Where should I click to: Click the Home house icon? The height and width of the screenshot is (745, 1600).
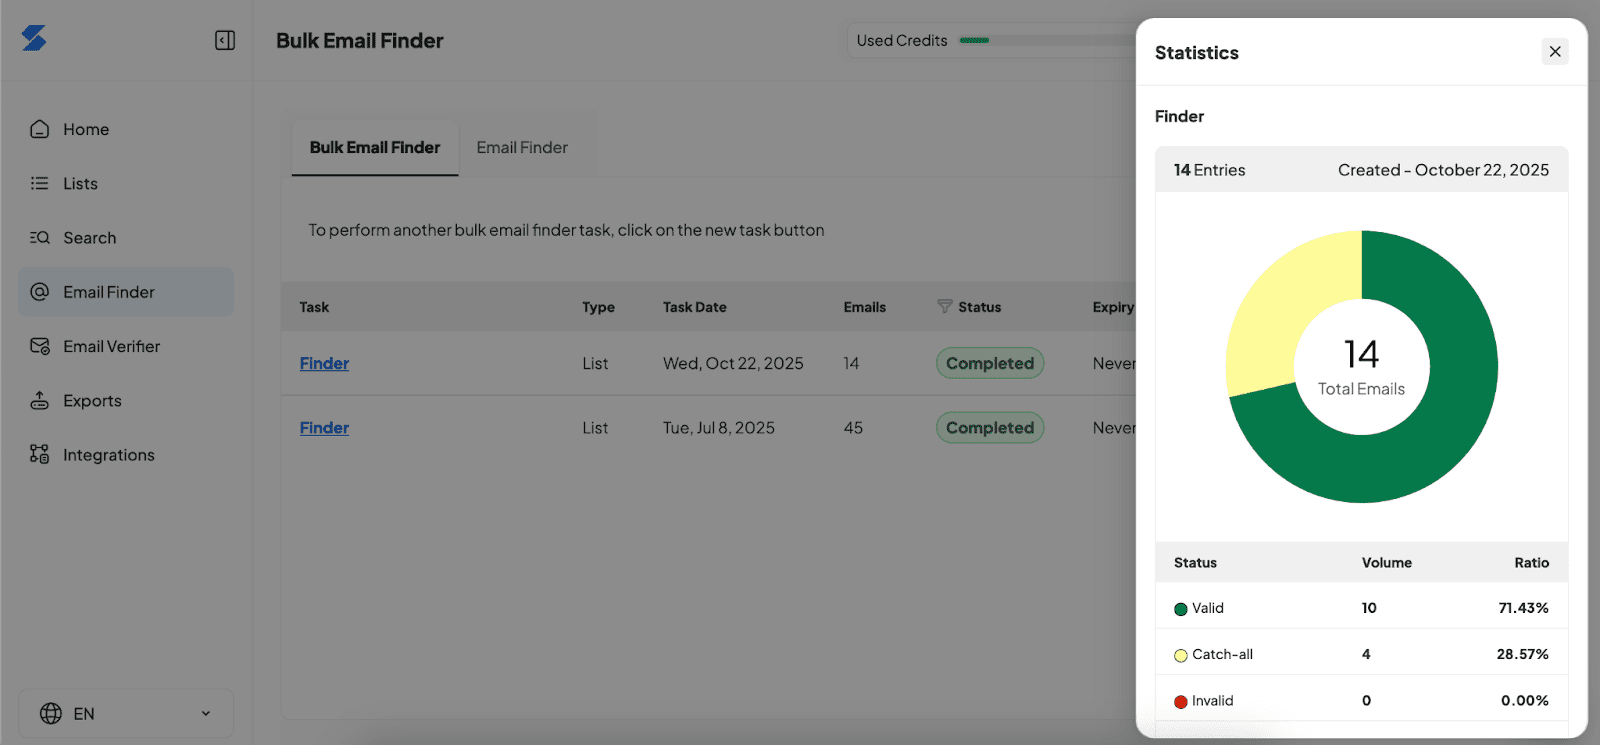[40, 129]
